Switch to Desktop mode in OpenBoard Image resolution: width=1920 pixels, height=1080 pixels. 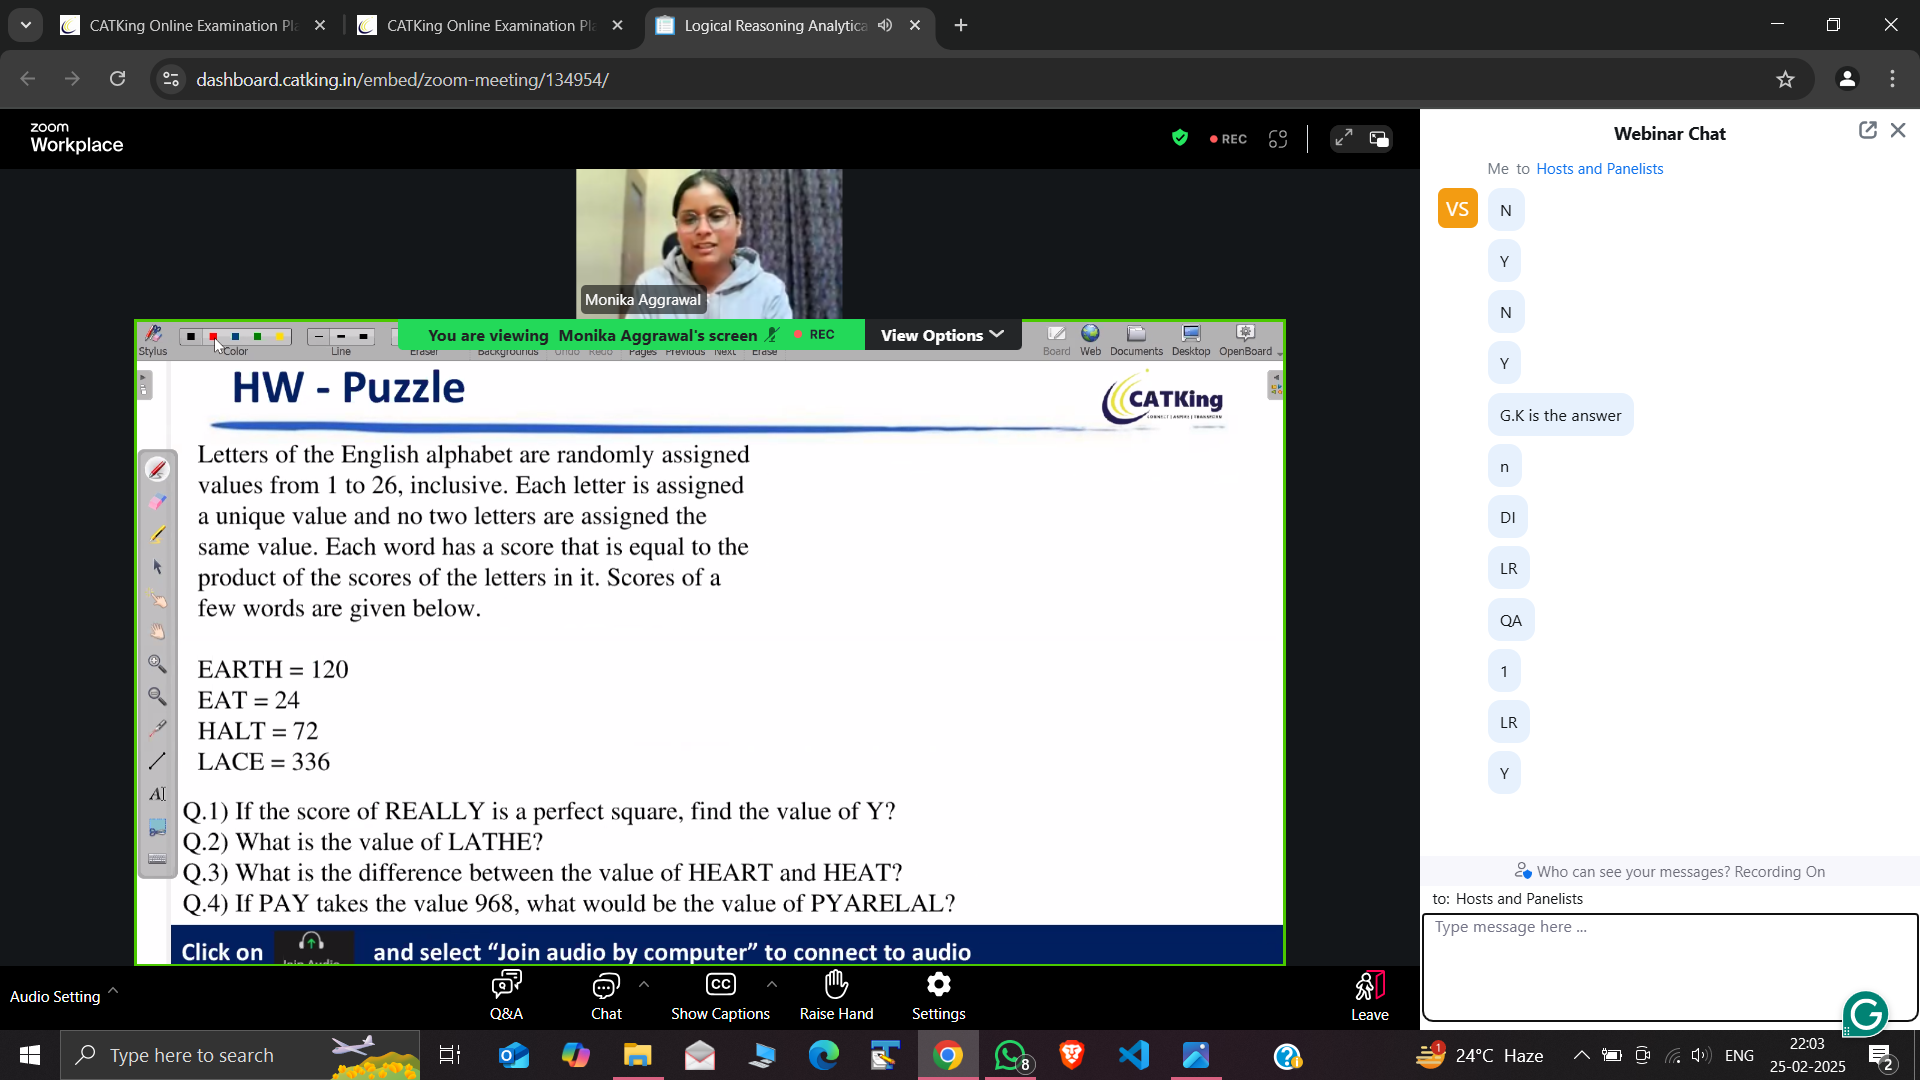tap(1191, 340)
